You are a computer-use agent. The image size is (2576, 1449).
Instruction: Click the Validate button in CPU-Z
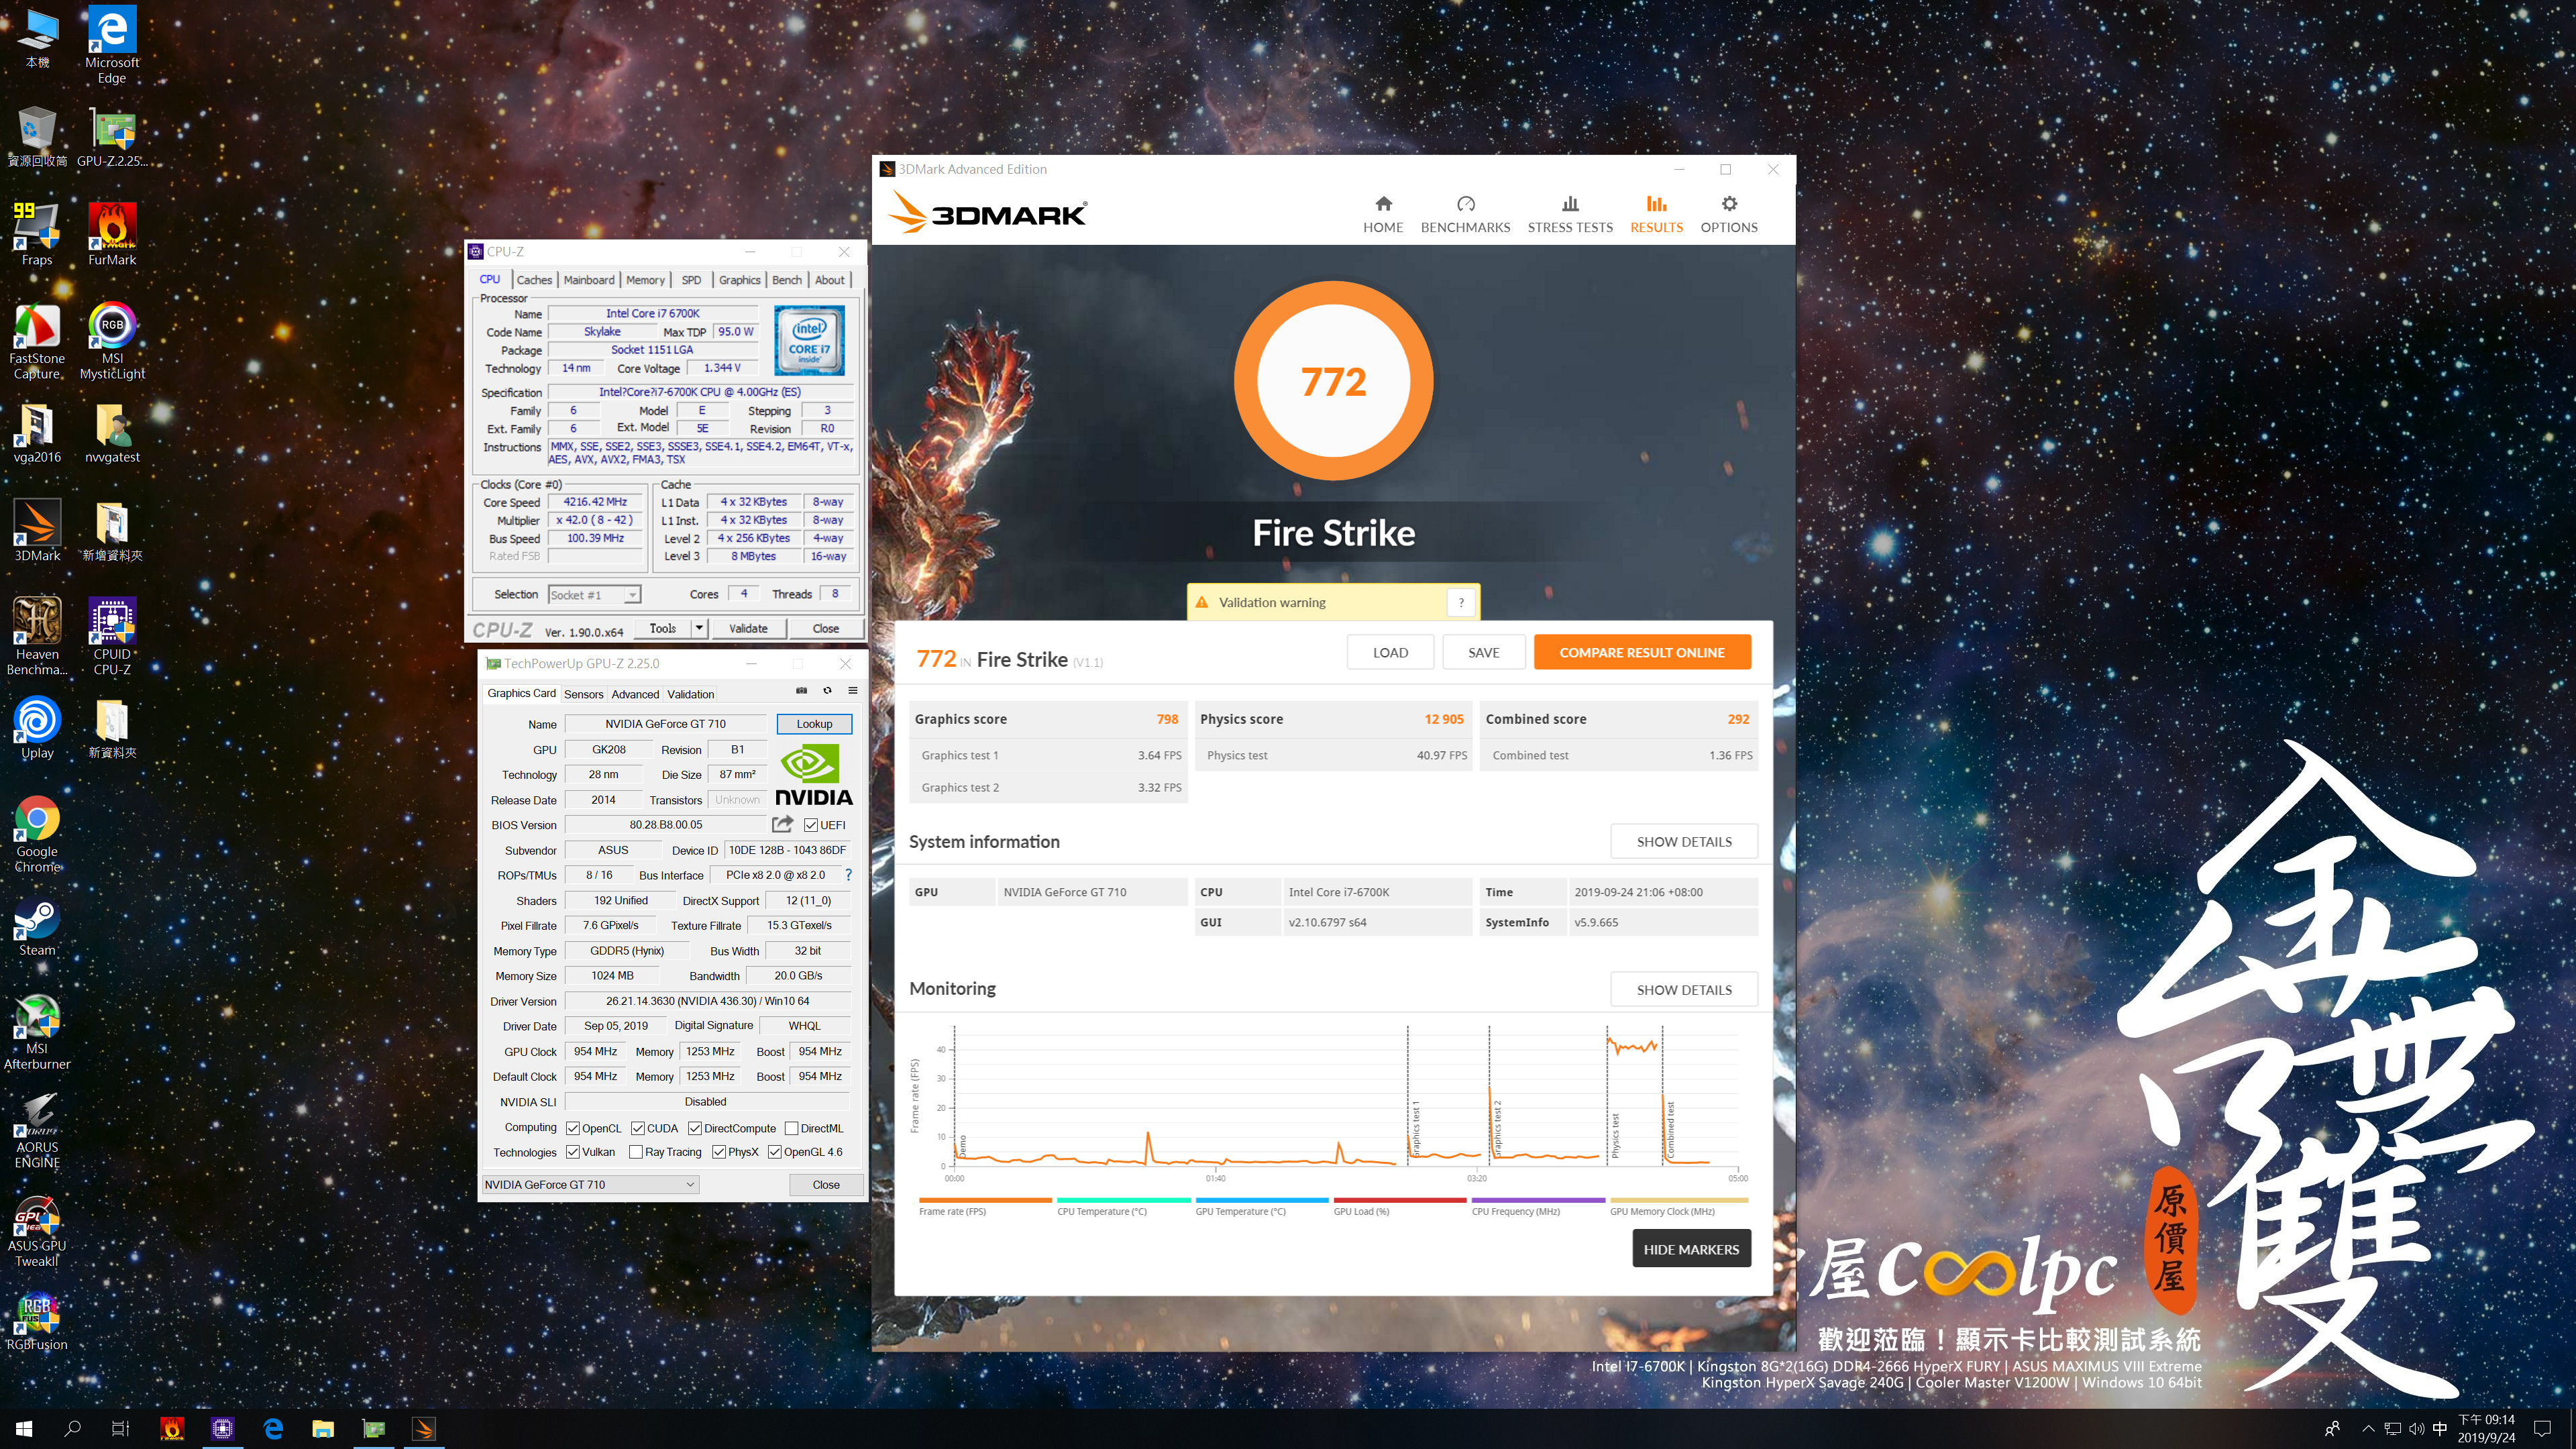point(748,628)
